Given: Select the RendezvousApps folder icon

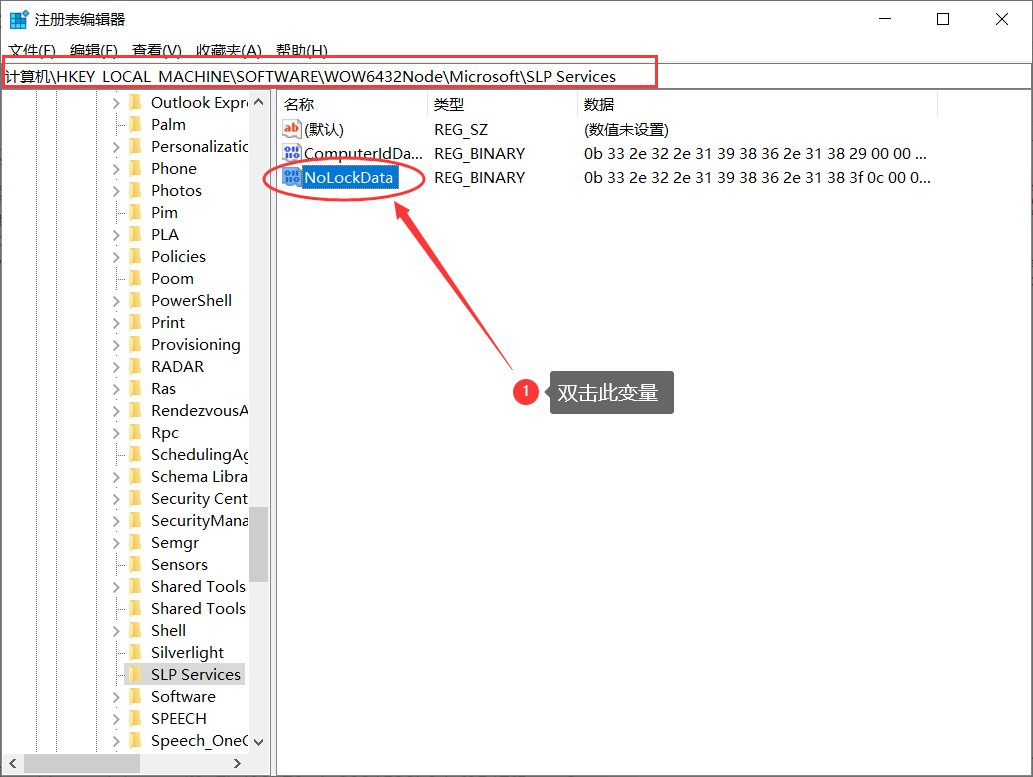Looking at the screenshot, I should point(135,410).
